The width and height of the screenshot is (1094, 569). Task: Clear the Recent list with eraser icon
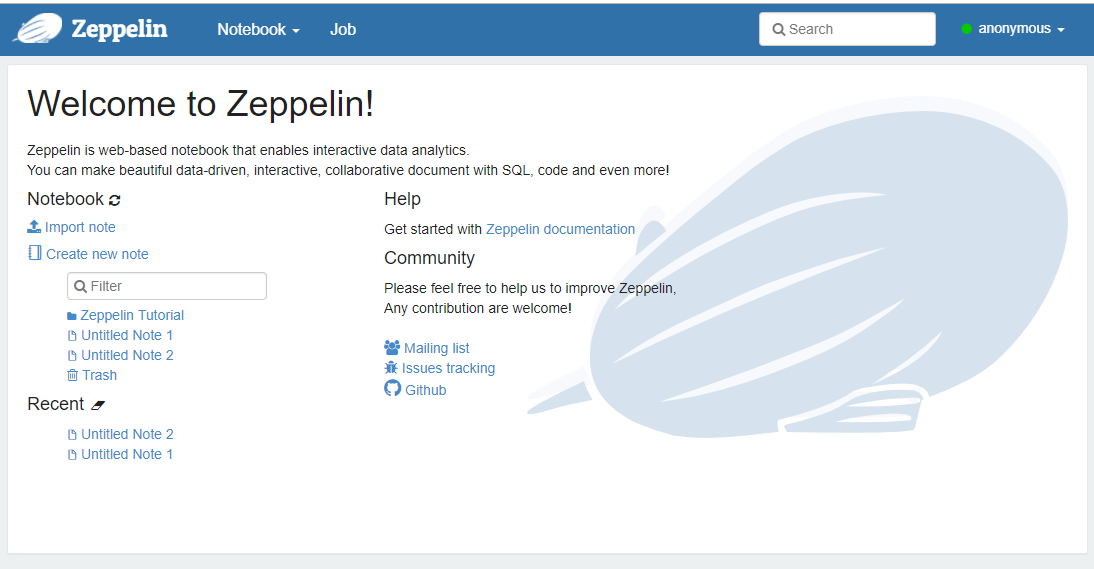pos(98,405)
